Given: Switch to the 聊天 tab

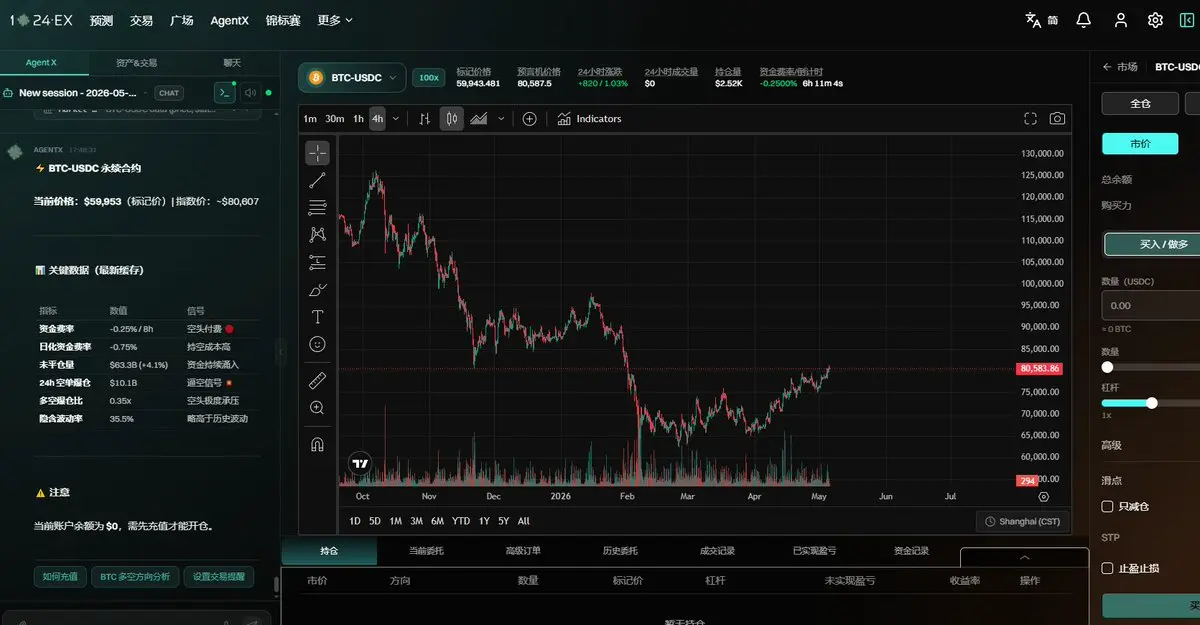Looking at the screenshot, I should tap(232, 62).
